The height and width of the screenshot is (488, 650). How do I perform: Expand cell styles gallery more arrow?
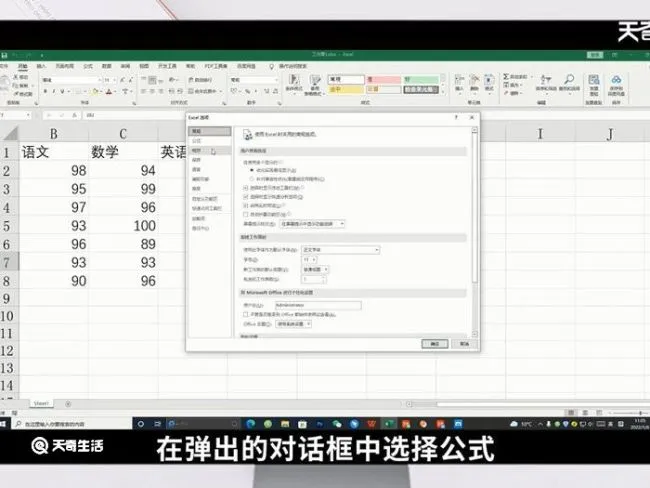click(x=443, y=91)
